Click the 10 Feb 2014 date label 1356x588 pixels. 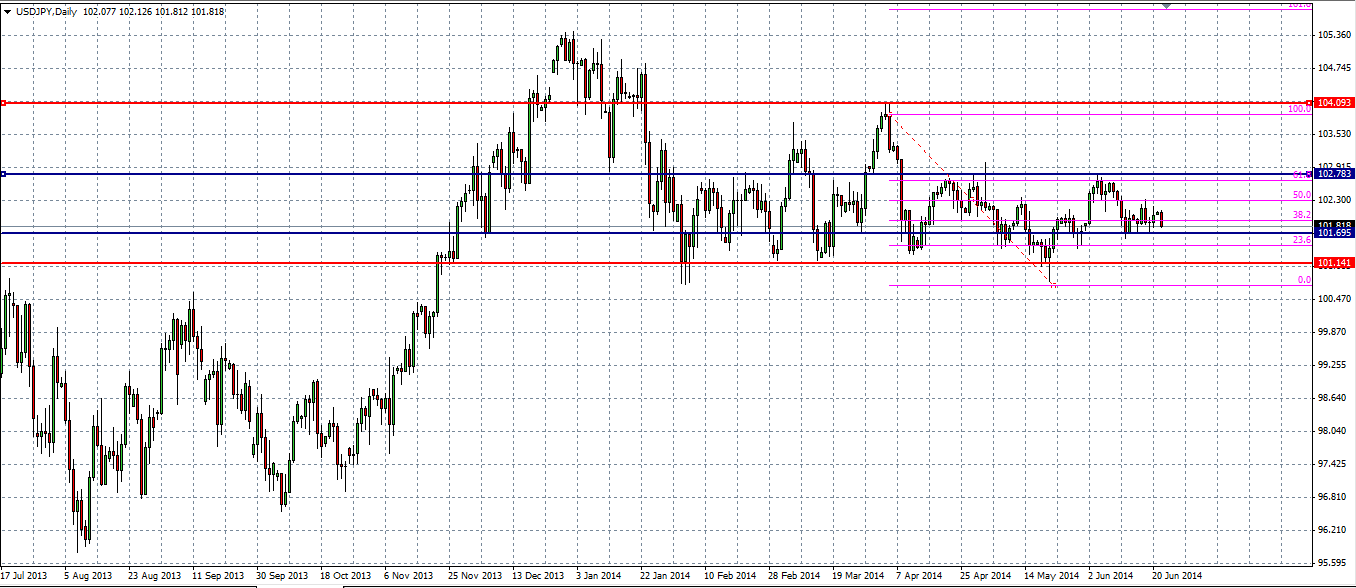click(729, 577)
